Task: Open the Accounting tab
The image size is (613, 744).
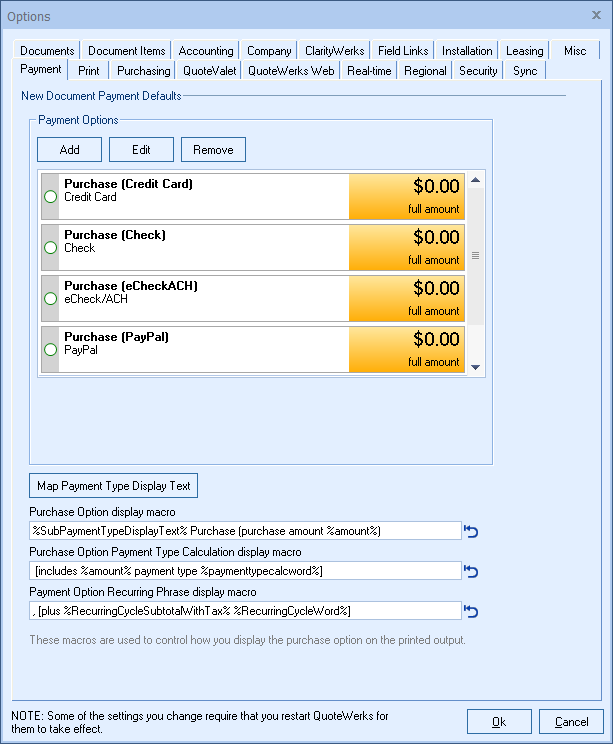Action: click(206, 51)
